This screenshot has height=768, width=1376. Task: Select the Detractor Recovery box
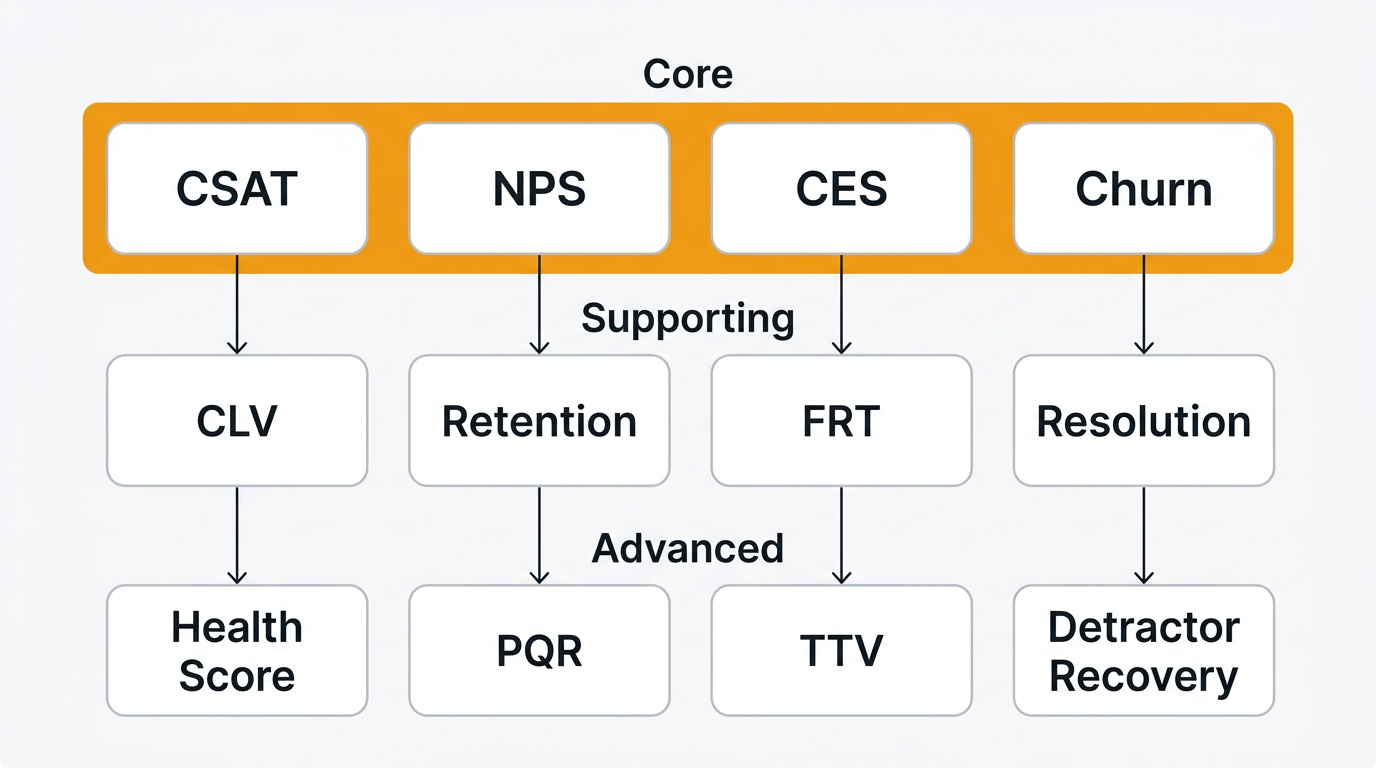pyautogui.click(x=1143, y=651)
